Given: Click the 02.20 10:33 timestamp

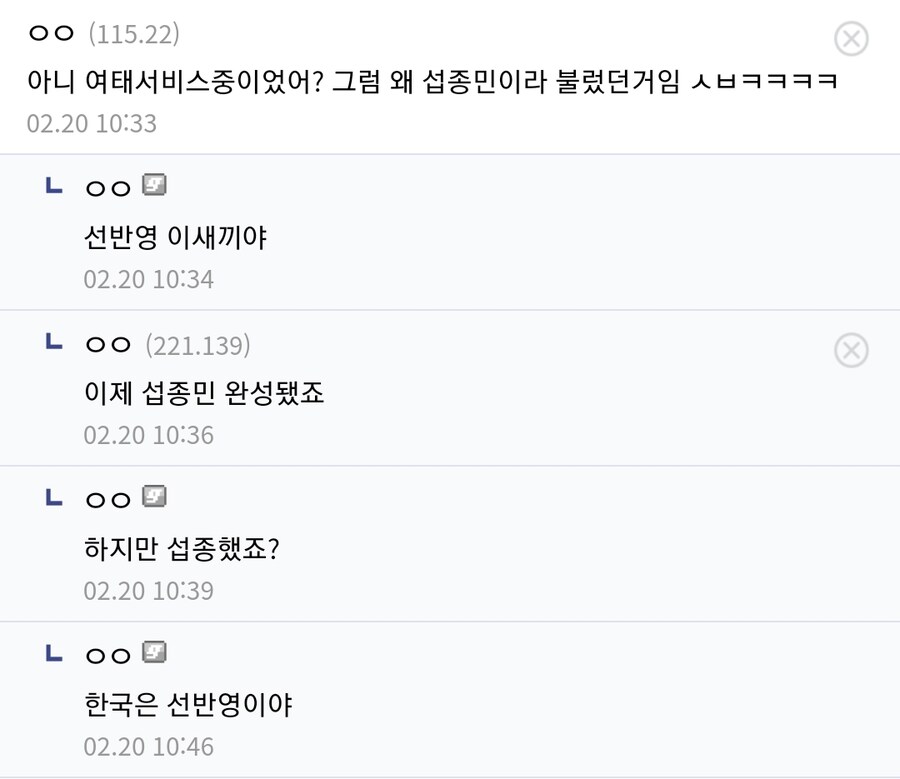Looking at the screenshot, I should pyautogui.click(x=92, y=123).
